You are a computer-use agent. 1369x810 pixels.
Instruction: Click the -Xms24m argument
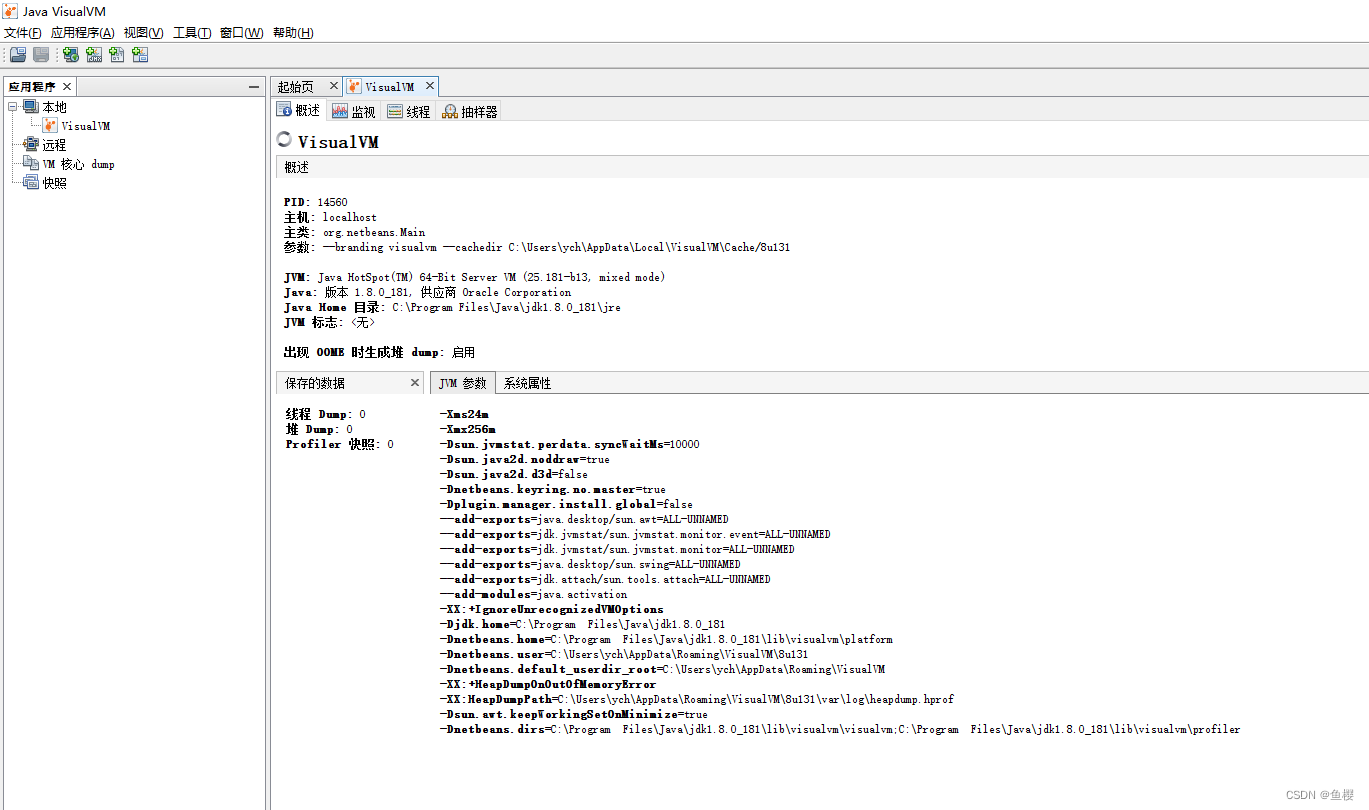tap(464, 414)
